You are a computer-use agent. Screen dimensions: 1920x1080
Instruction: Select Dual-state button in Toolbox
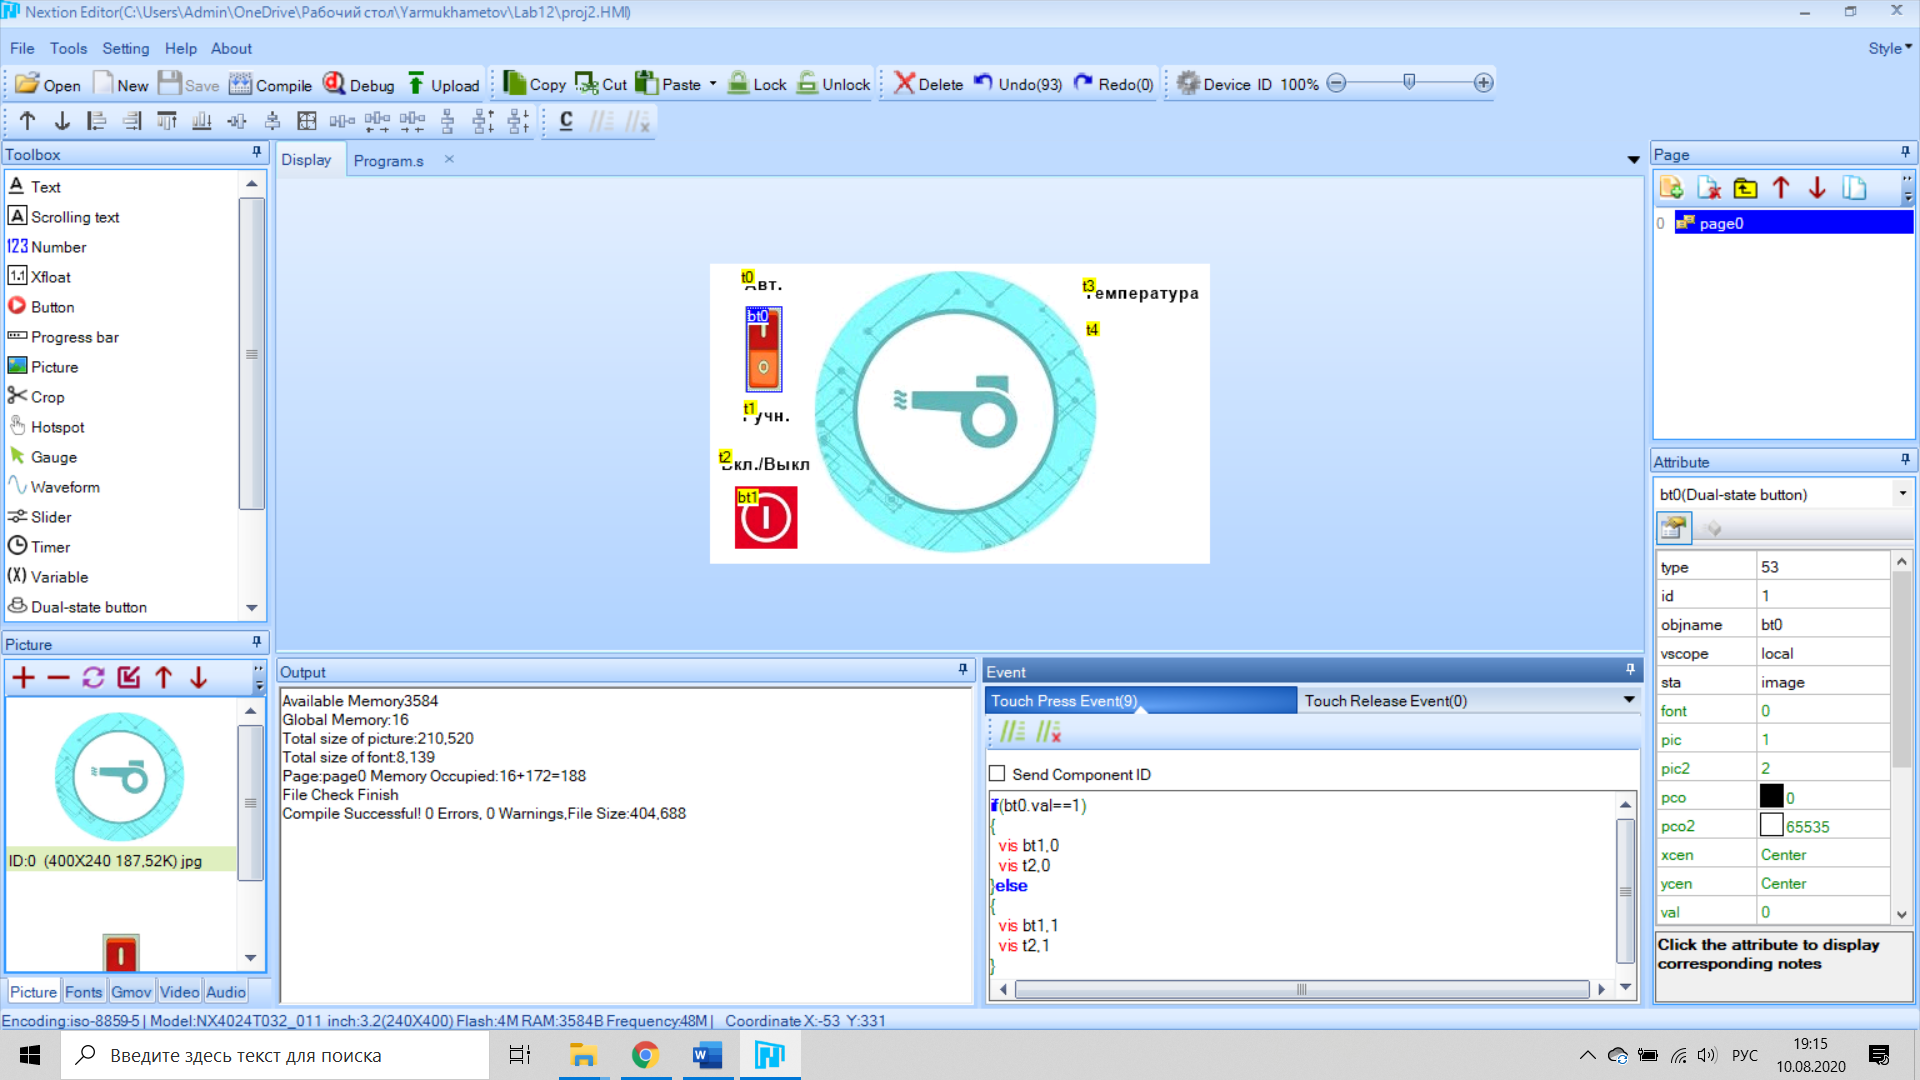click(88, 607)
